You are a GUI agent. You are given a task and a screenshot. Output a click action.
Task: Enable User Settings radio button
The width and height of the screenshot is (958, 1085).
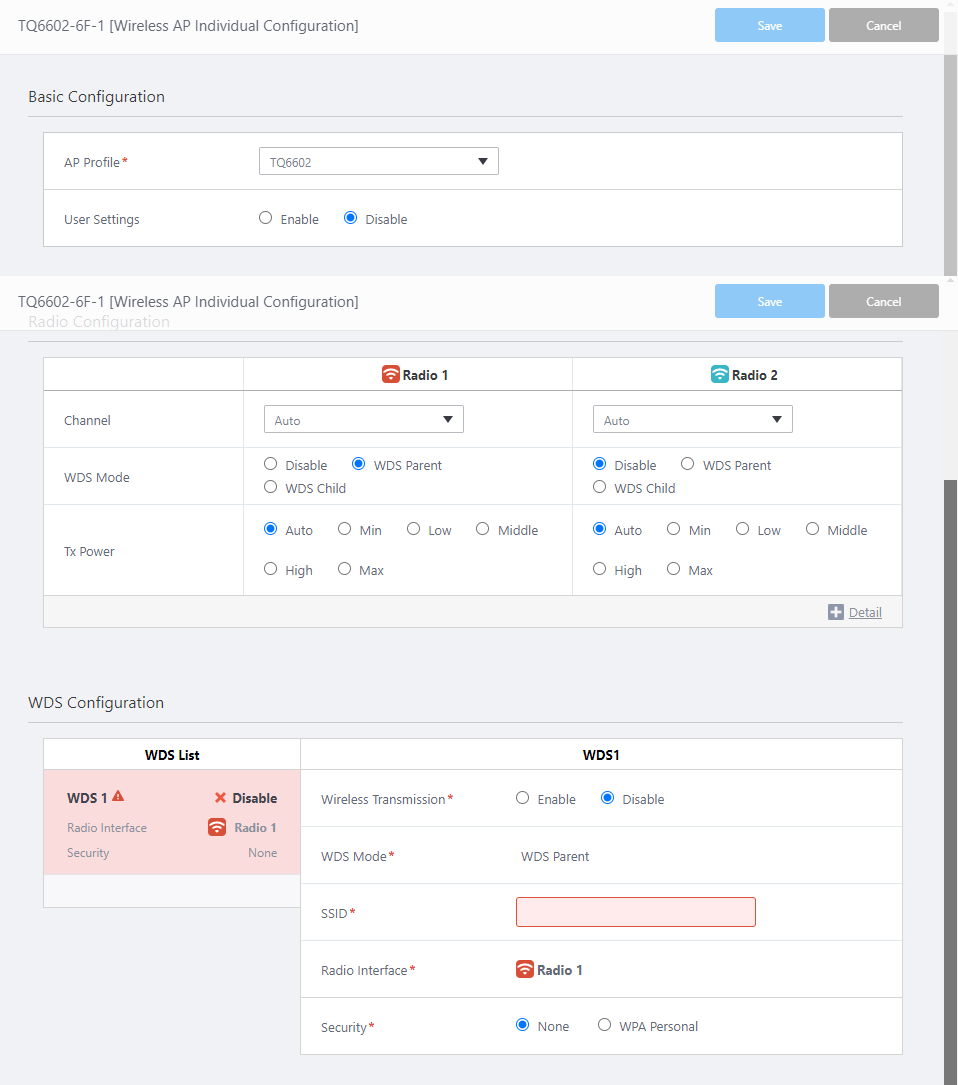(x=266, y=218)
